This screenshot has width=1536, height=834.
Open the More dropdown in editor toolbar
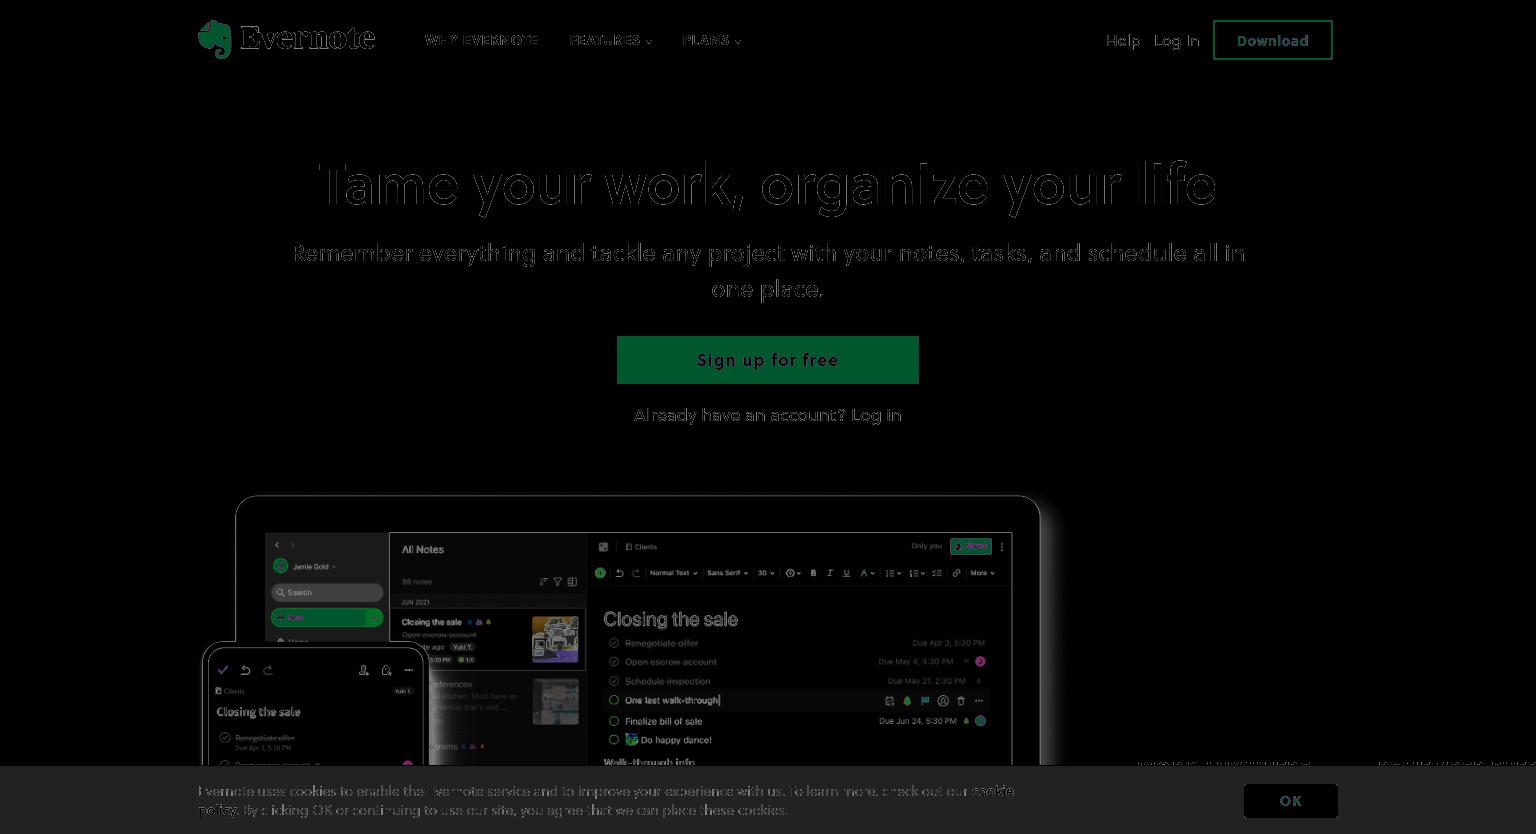click(982, 573)
